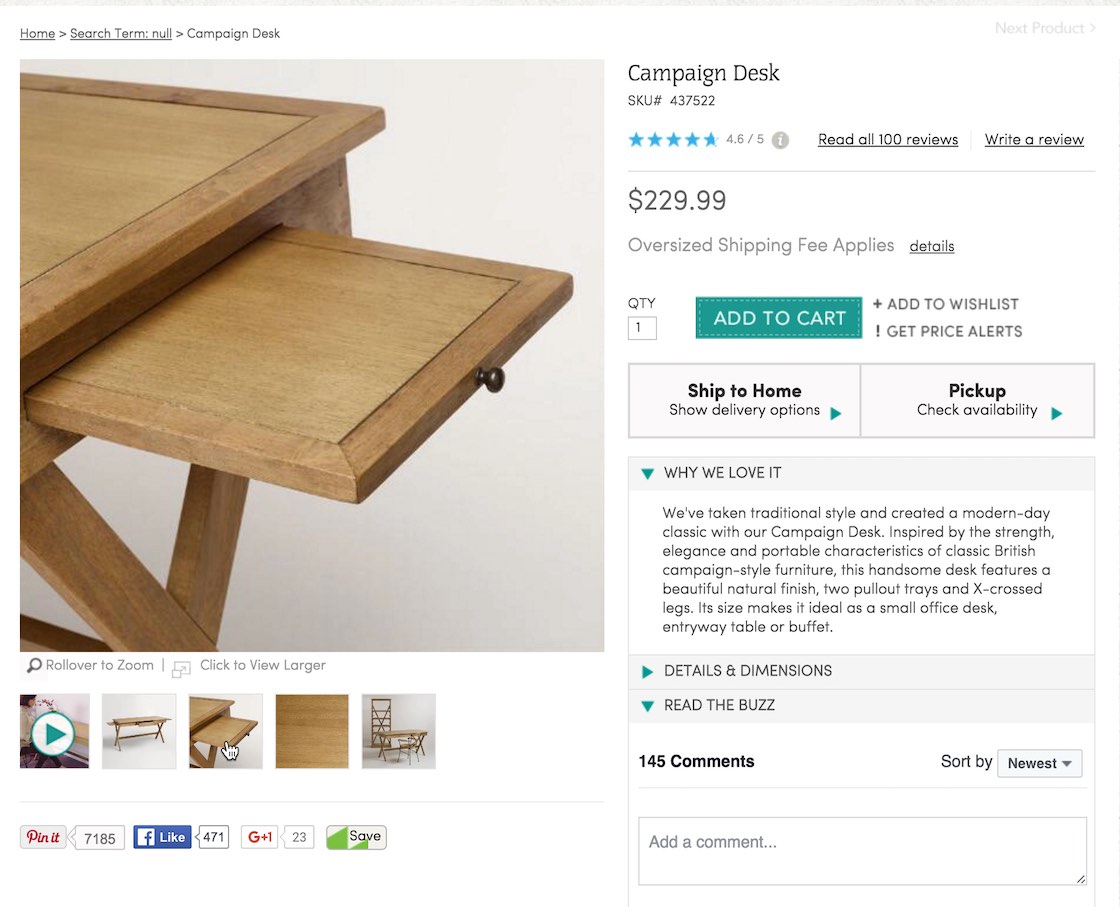Viewport: 1120px width, 907px height.
Task: Click the ADD TO CART button
Action: (779, 318)
